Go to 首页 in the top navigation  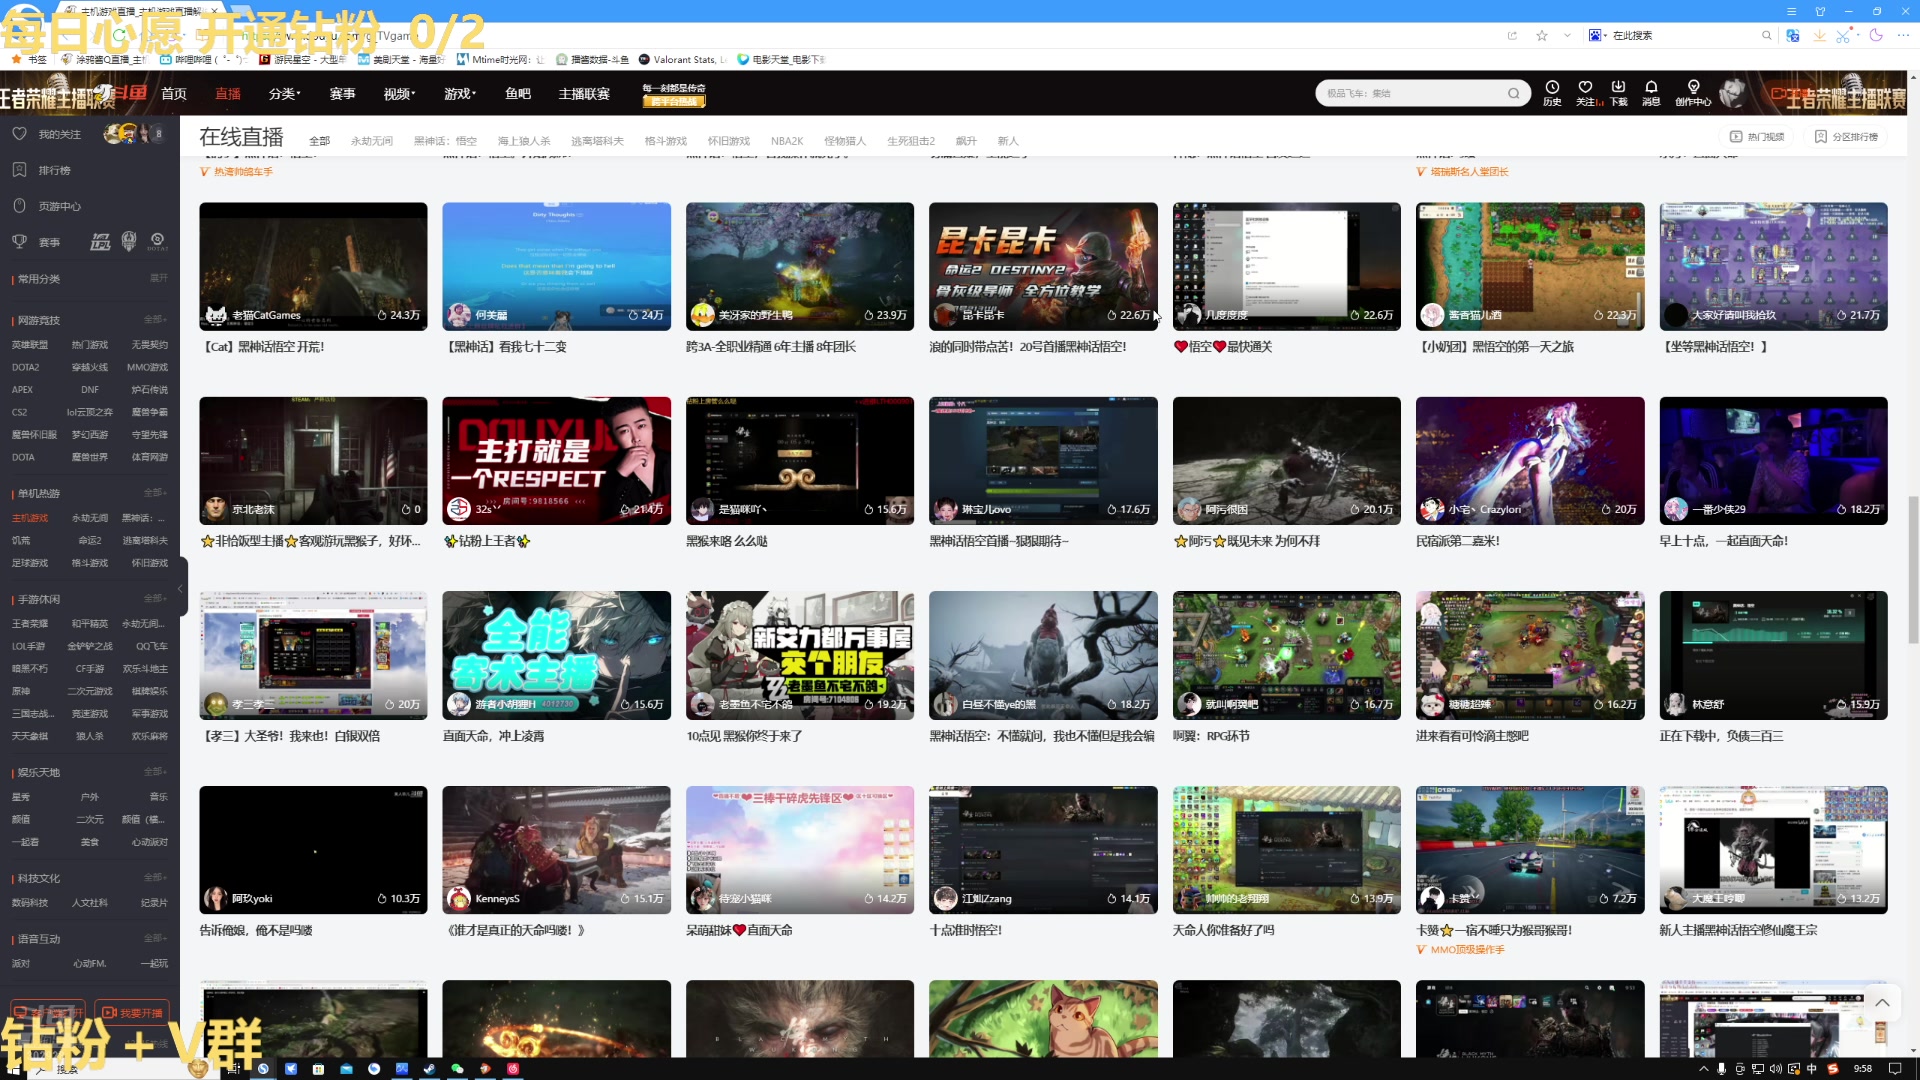pos(174,93)
